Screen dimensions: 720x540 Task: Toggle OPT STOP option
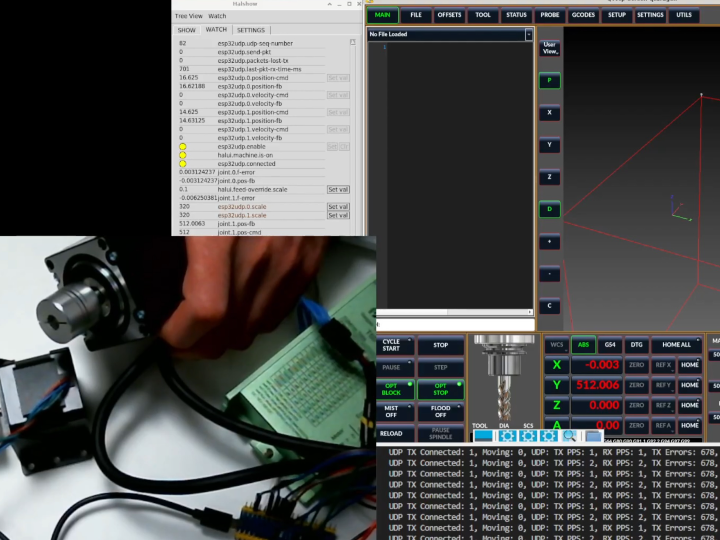coord(440,389)
